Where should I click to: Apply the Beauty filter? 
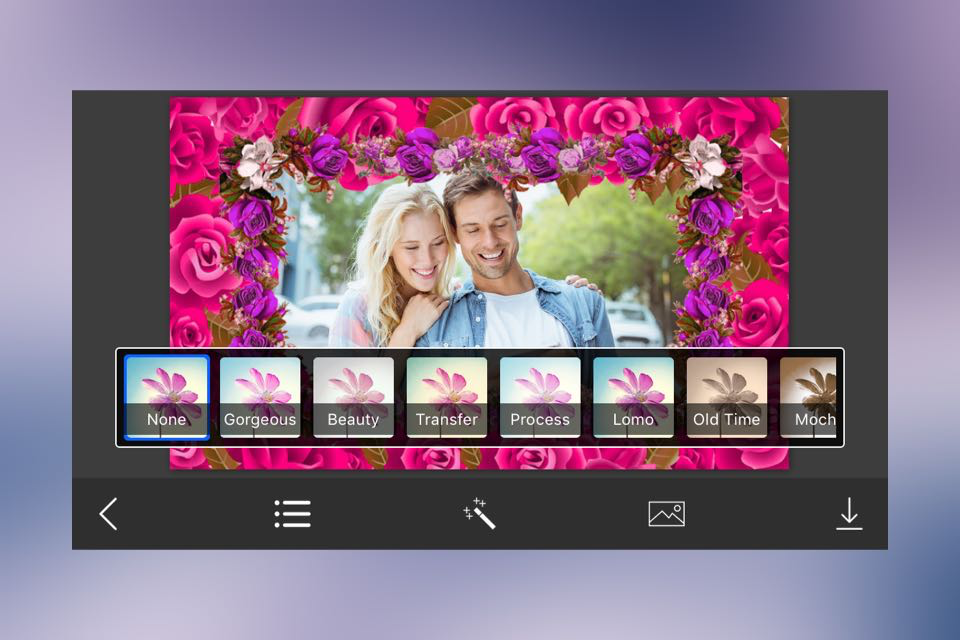pos(353,397)
